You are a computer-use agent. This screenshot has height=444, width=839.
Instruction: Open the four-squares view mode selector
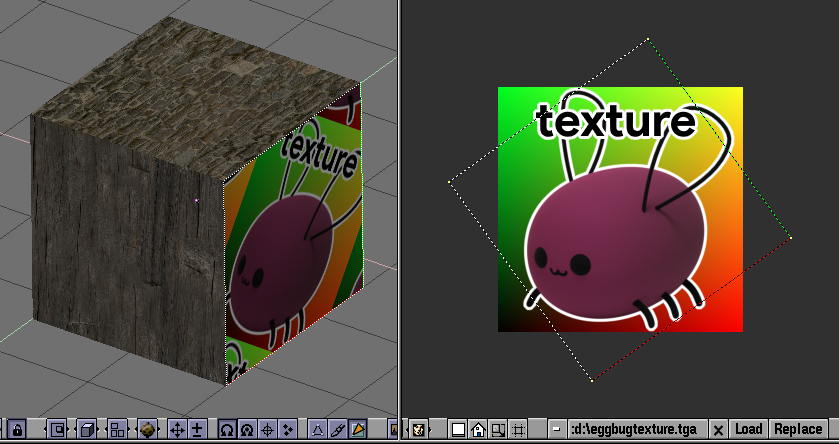(117, 429)
